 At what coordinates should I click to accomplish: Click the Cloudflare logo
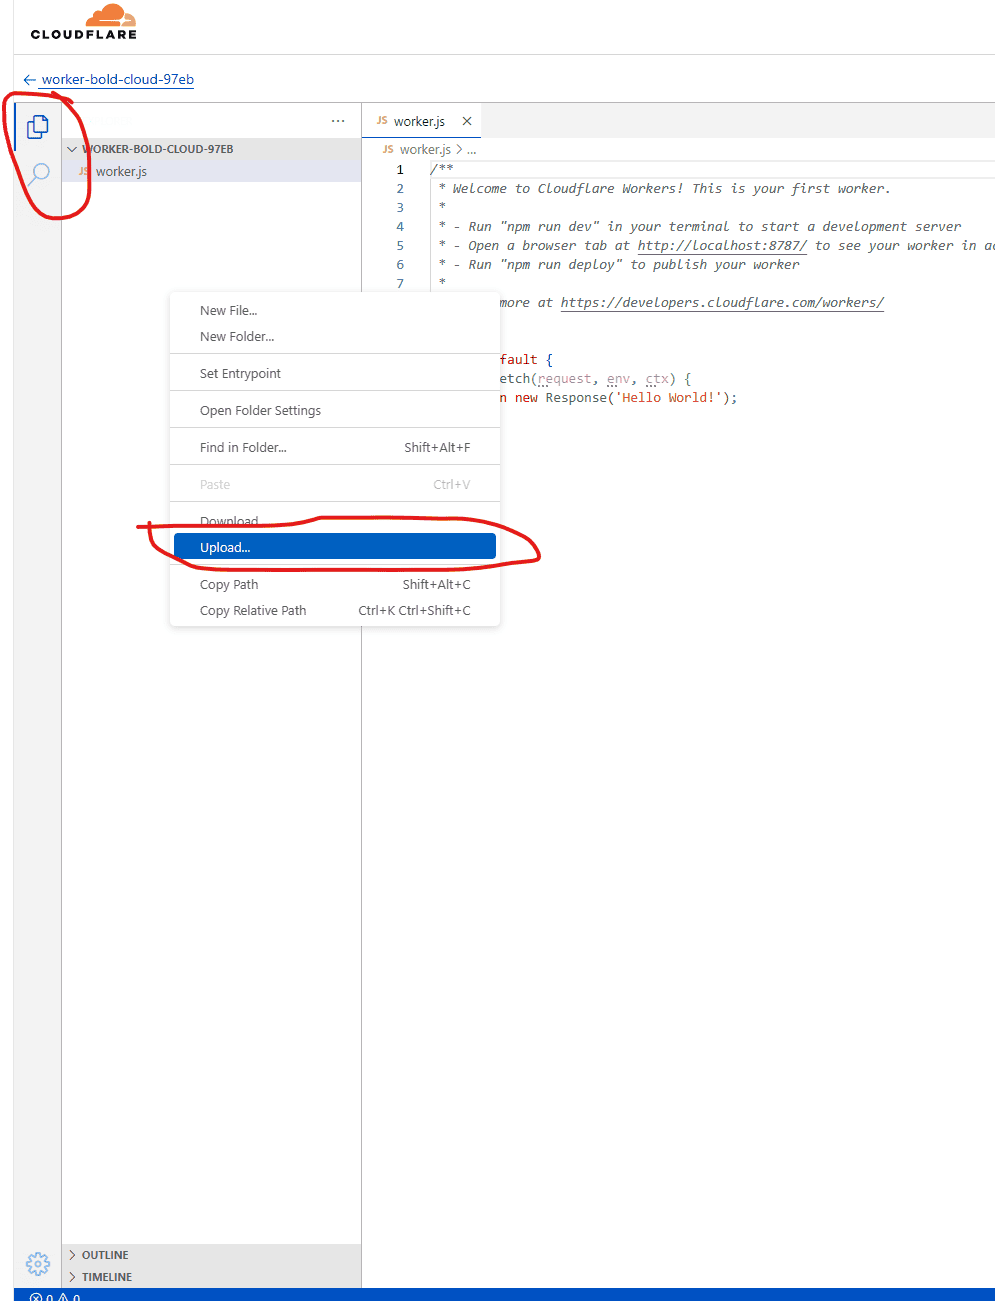click(x=85, y=22)
